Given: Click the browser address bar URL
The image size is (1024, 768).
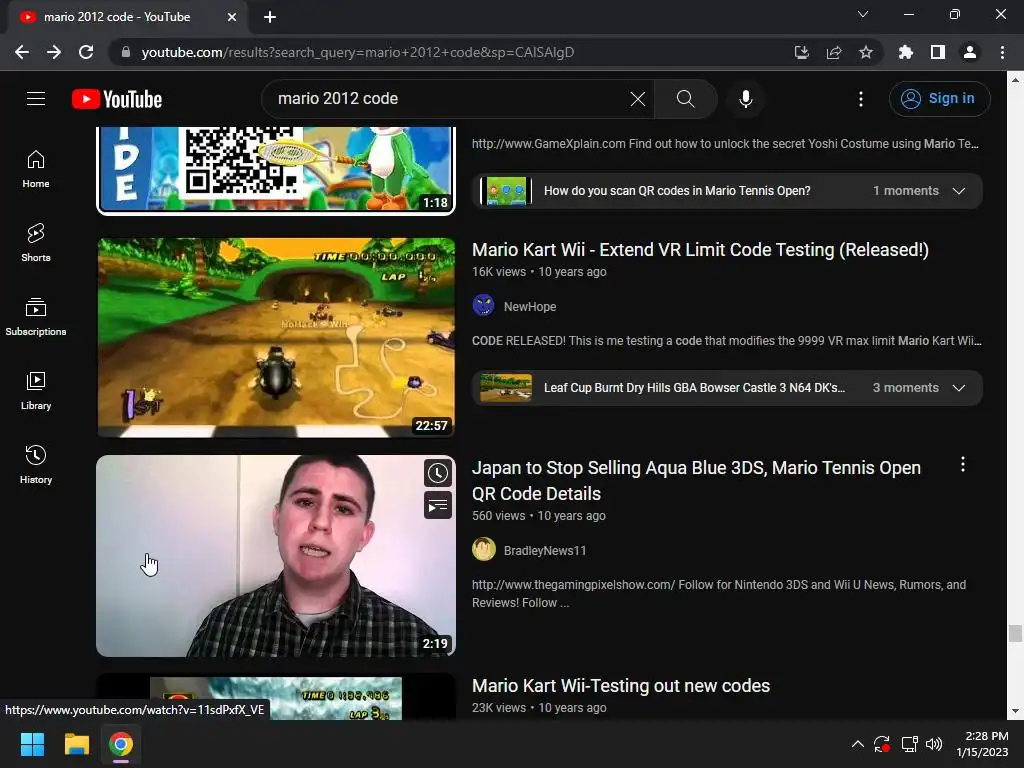Looking at the screenshot, I should pos(358,52).
